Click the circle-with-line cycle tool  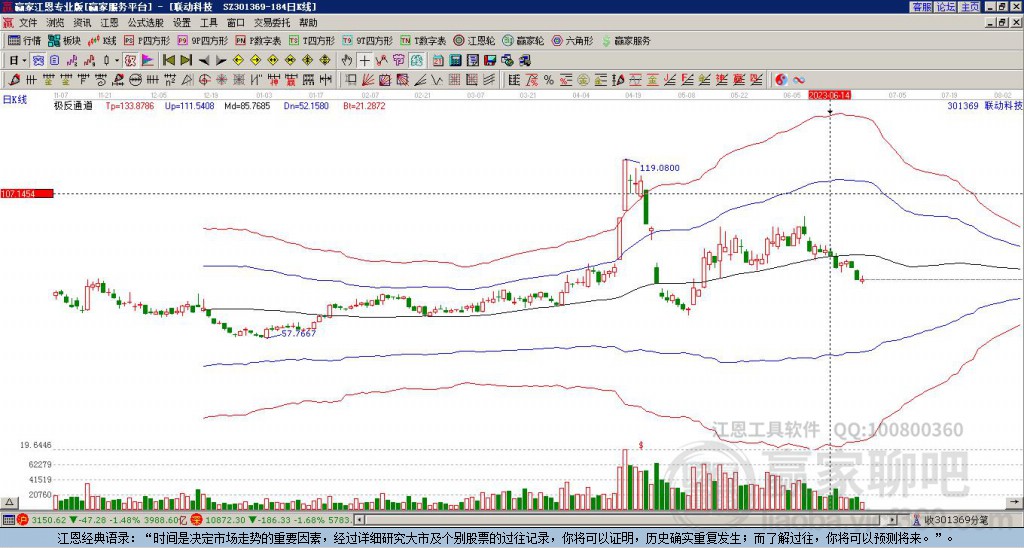(135, 80)
